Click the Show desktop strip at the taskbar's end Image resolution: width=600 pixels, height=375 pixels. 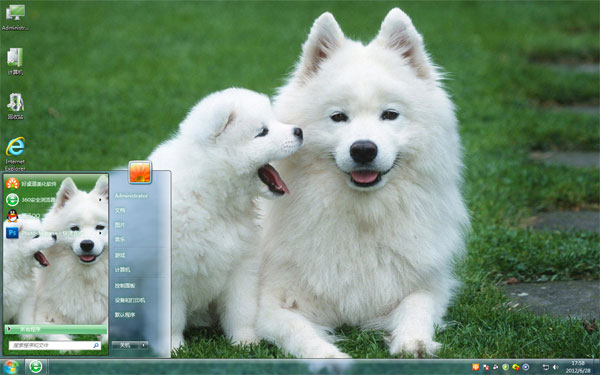(x=597, y=367)
